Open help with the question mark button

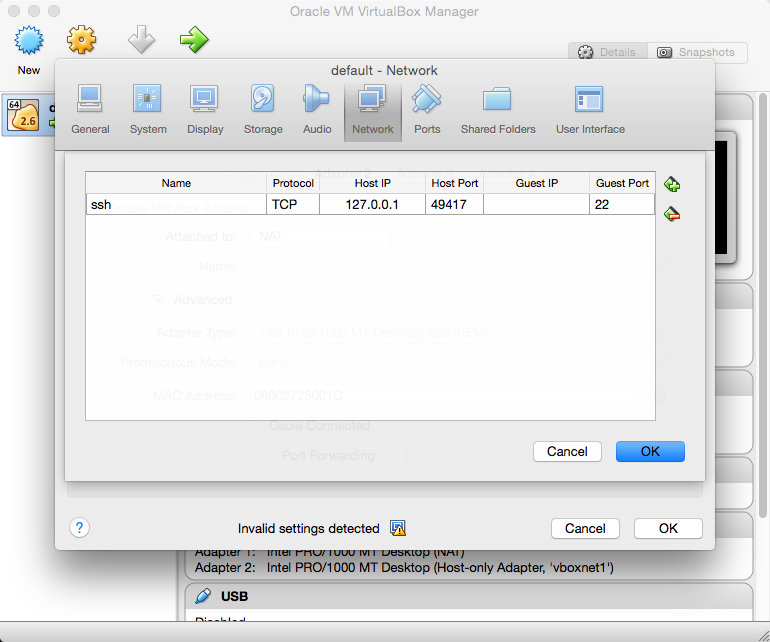[x=79, y=528]
